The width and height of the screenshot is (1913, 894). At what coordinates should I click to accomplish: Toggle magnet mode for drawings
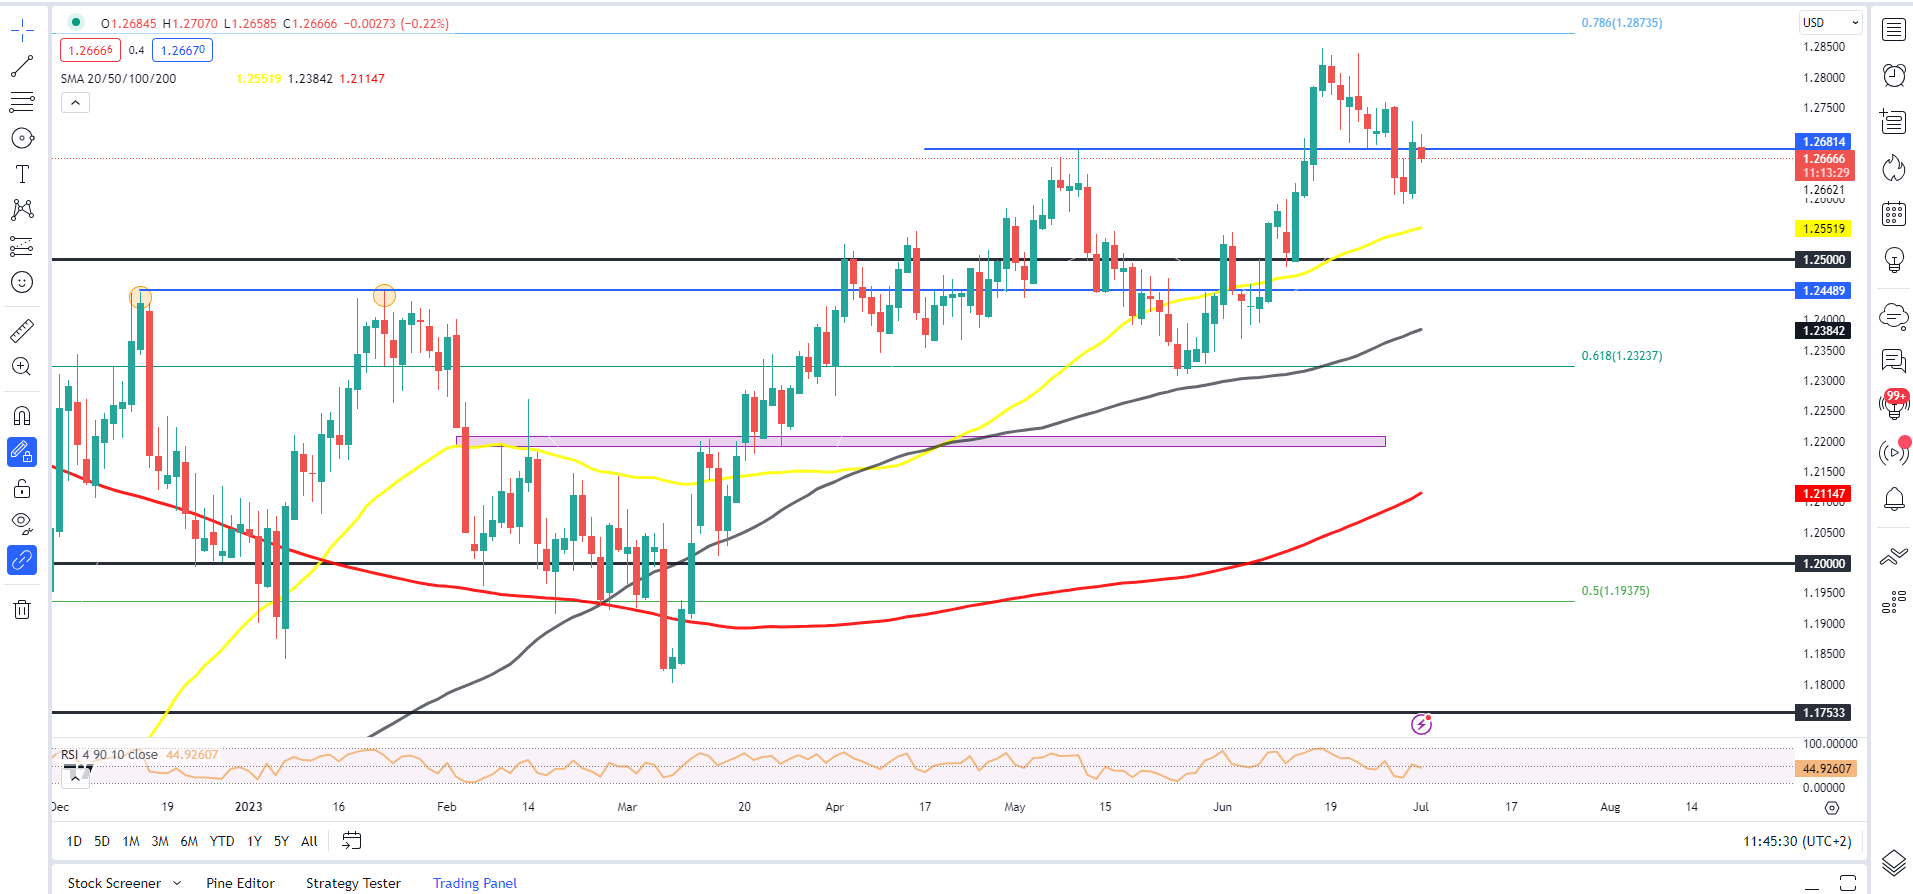[22, 416]
